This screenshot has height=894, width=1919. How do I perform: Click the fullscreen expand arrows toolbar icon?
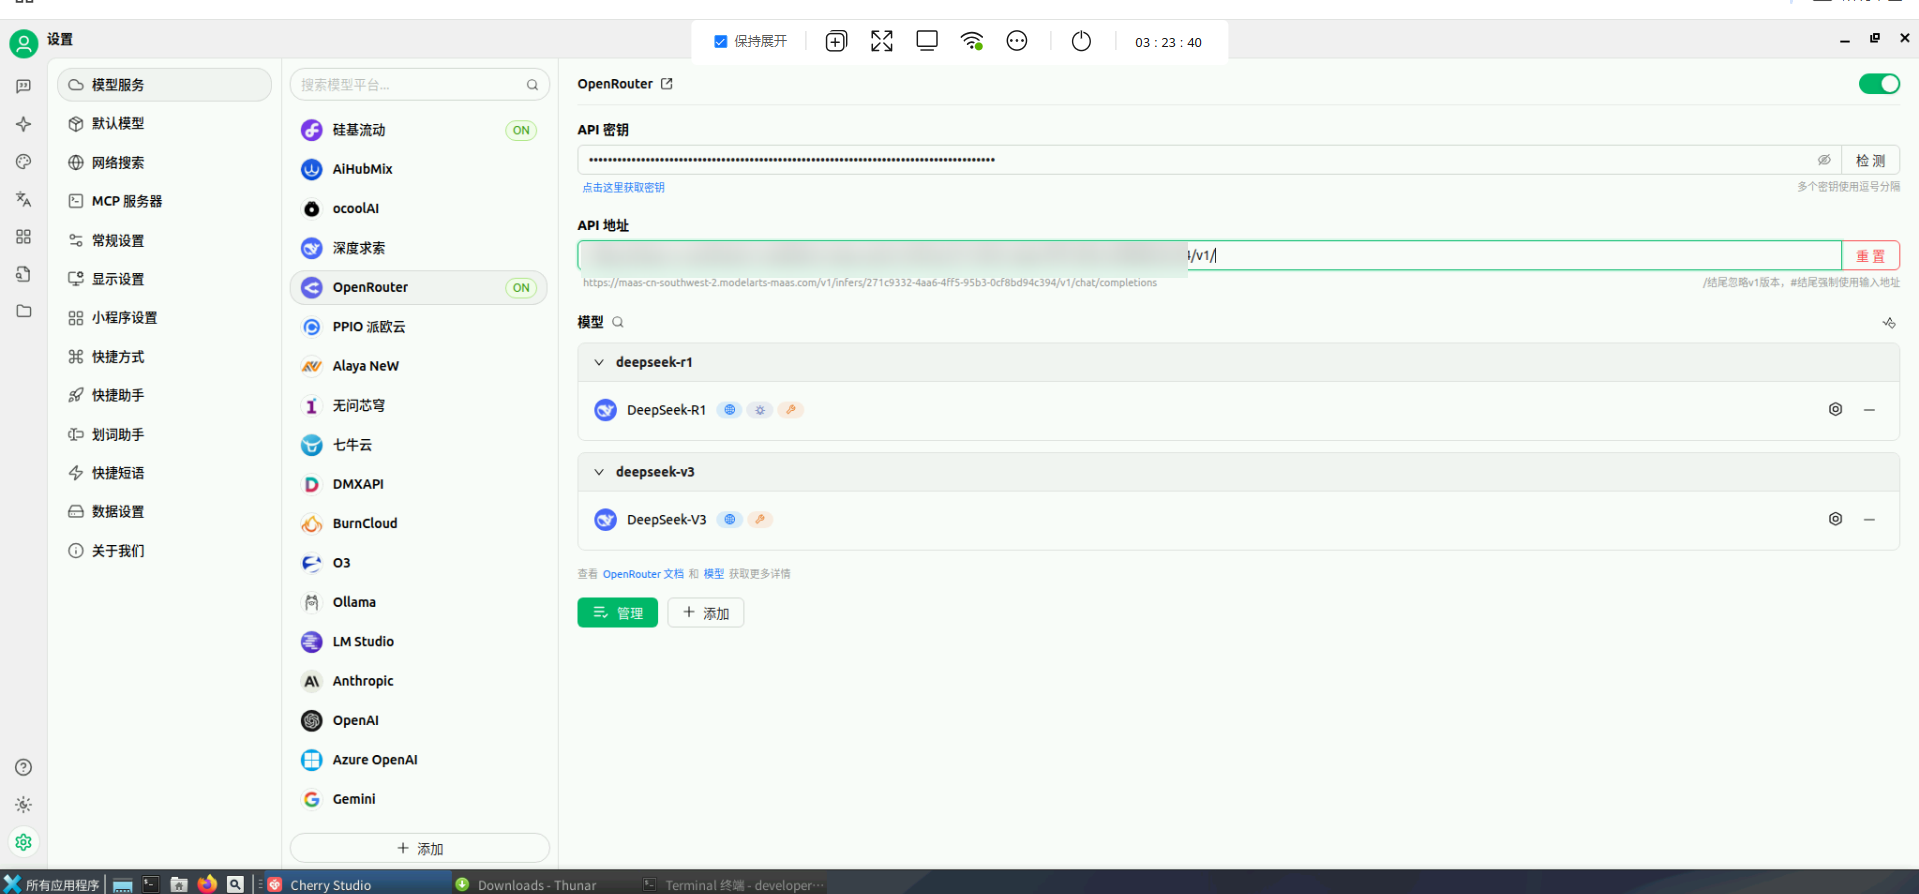point(881,41)
